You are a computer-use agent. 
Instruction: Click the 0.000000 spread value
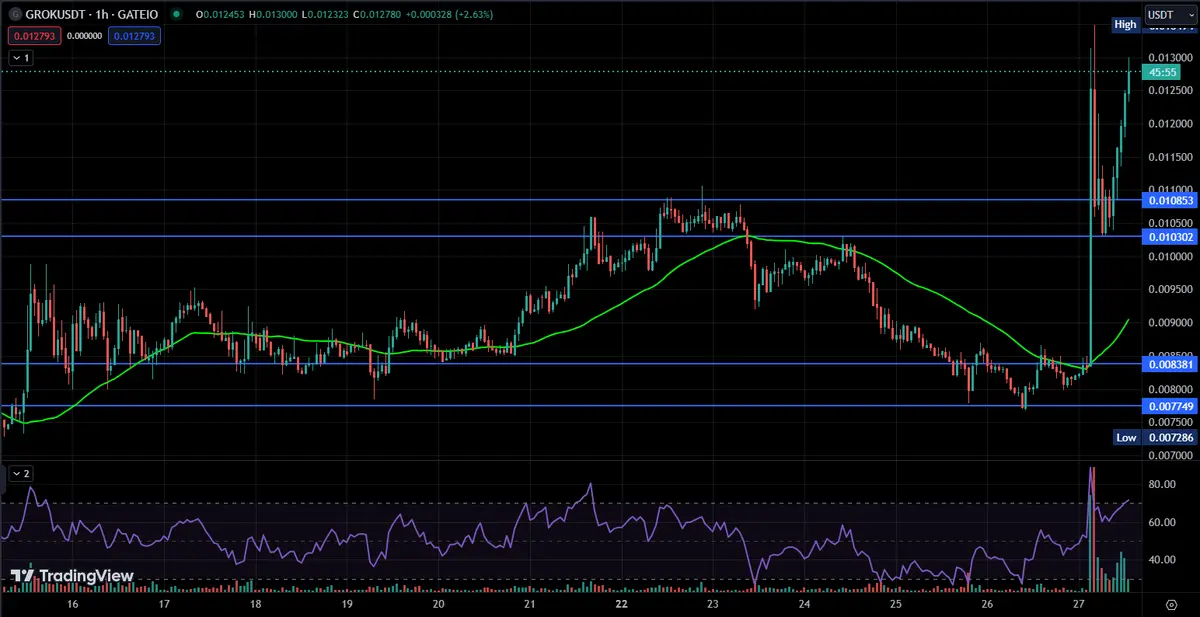point(84,35)
